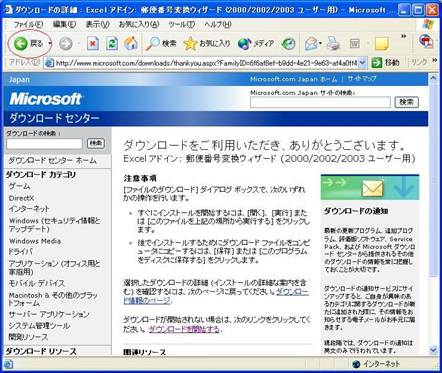
Task: Click the green Refresh page icon
Action: (112, 44)
